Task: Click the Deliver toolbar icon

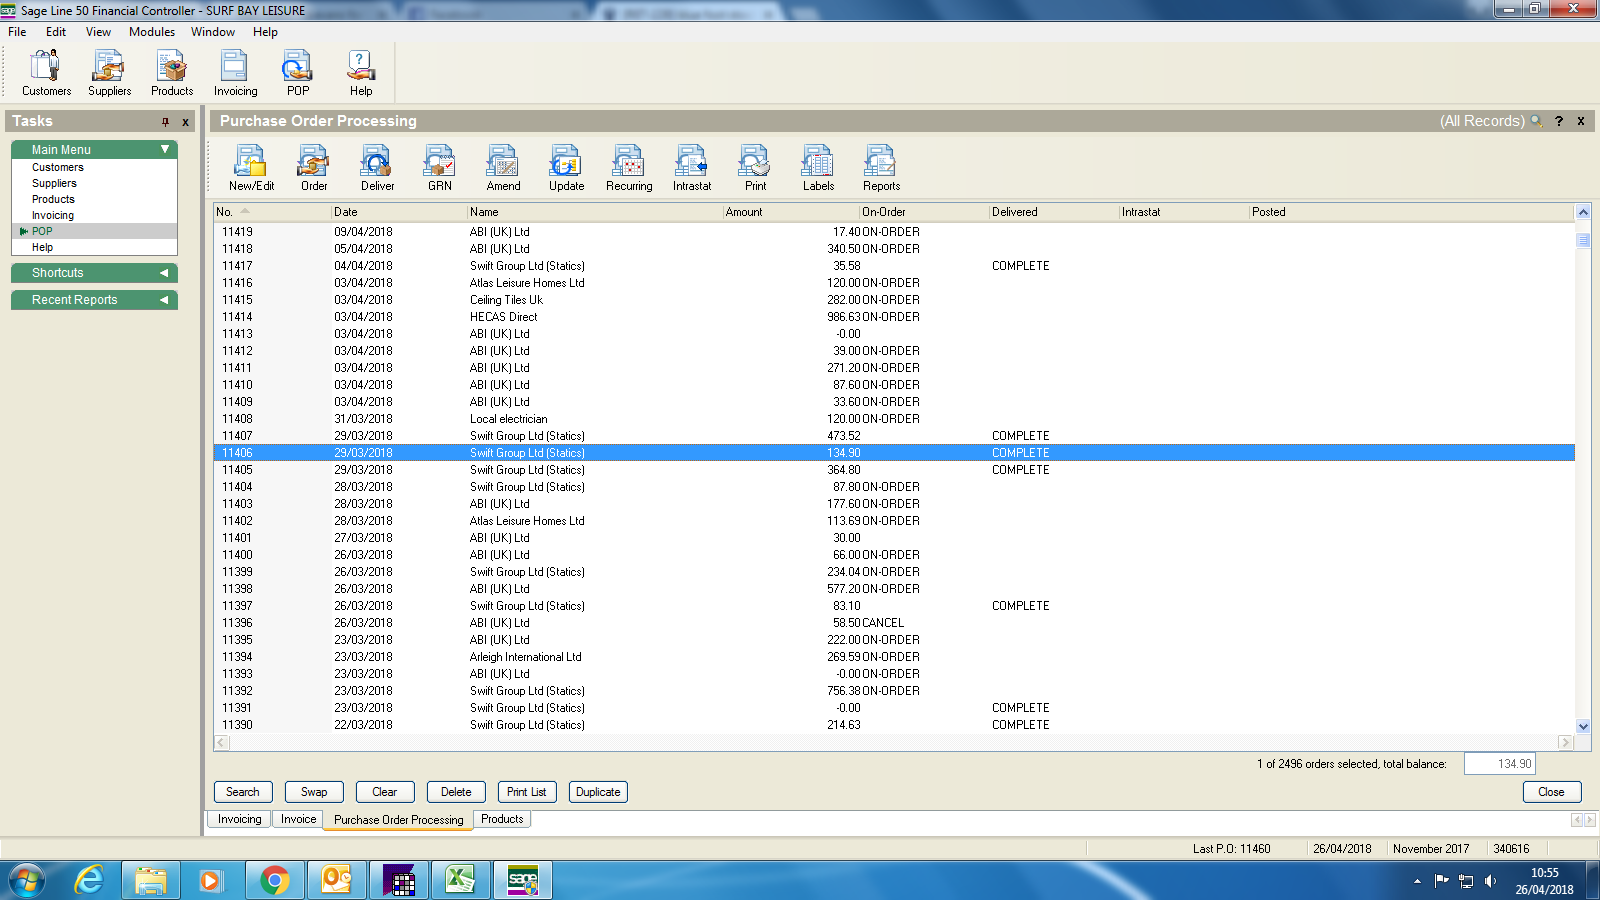Action: point(377,167)
